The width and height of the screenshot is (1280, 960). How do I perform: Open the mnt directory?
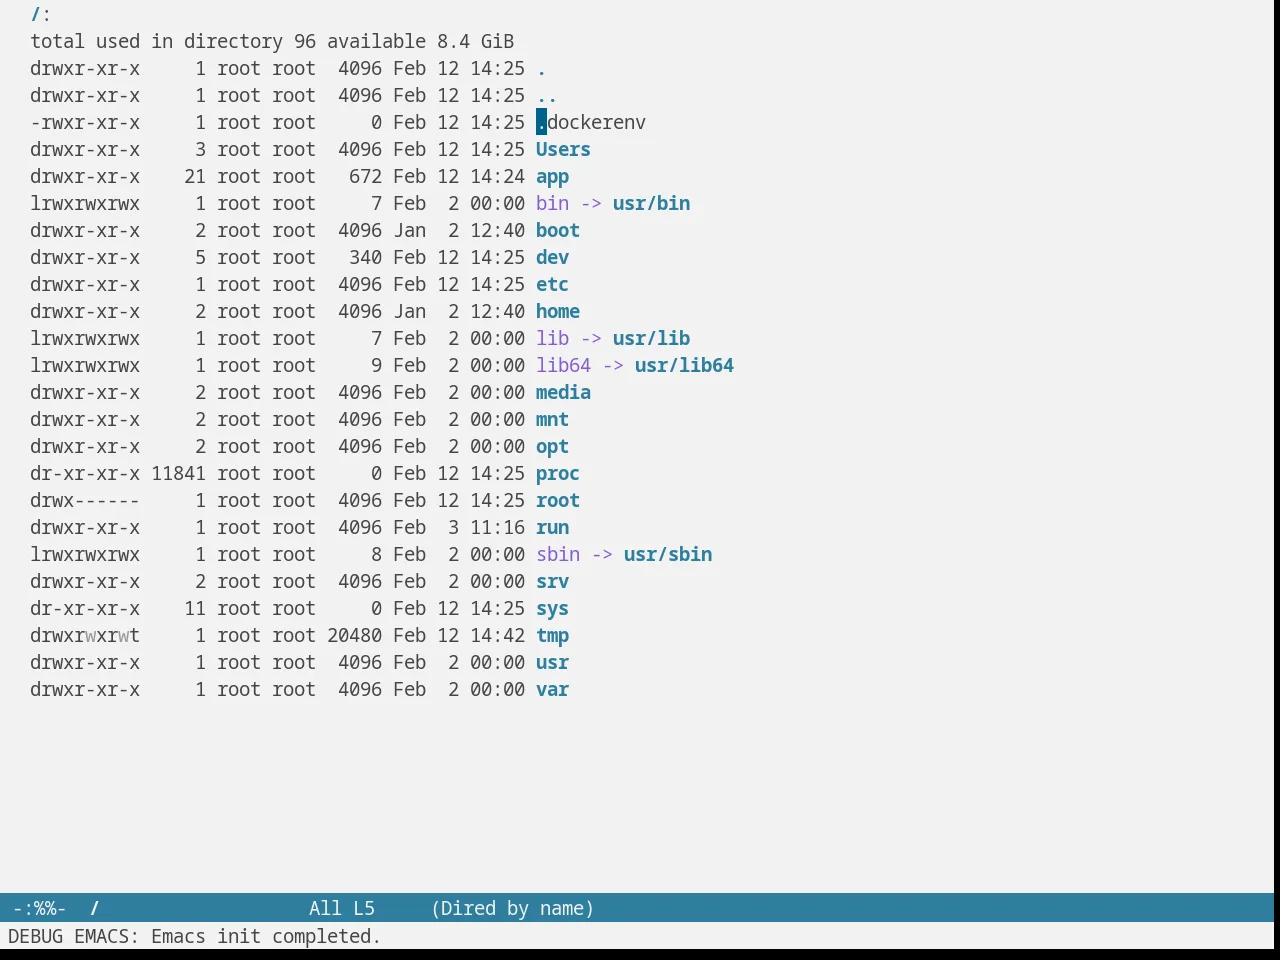click(x=552, y=419)
